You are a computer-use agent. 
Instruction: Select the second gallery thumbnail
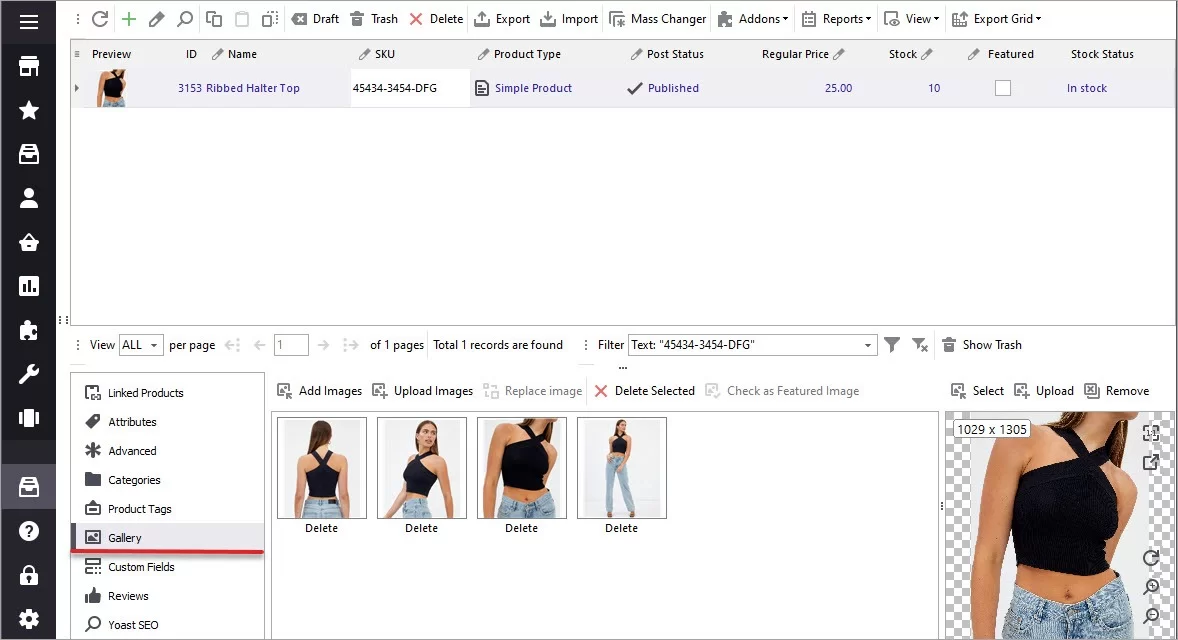coord(421,467)
